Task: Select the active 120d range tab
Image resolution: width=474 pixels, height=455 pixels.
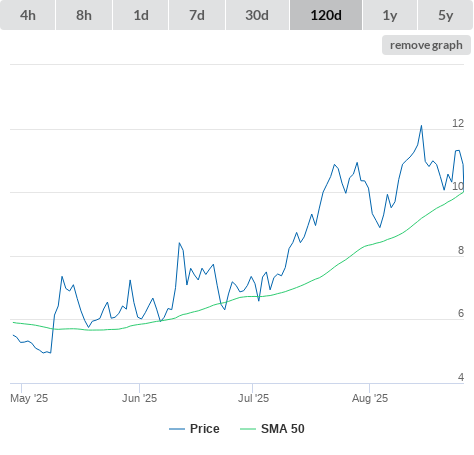Action: [326, 15]
